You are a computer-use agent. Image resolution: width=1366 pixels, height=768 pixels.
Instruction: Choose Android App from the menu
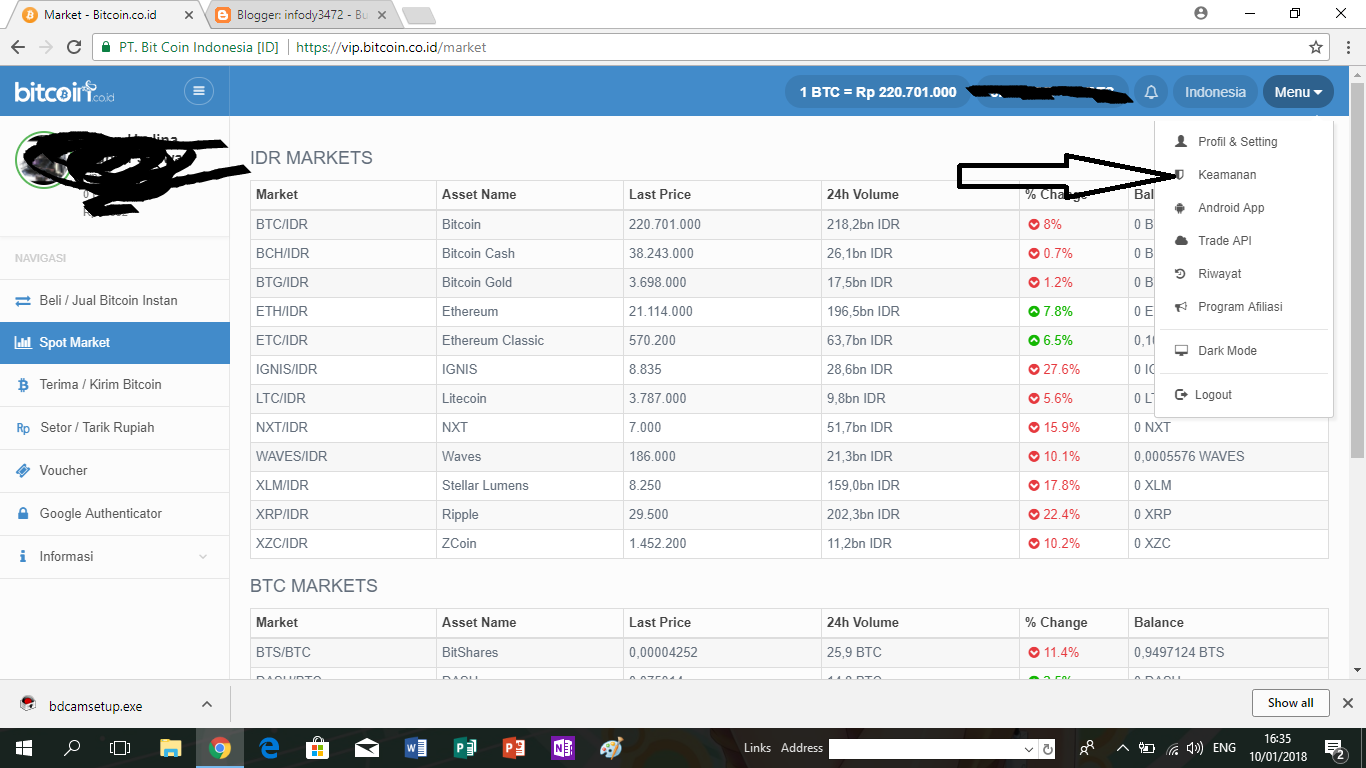point(1244,208)
